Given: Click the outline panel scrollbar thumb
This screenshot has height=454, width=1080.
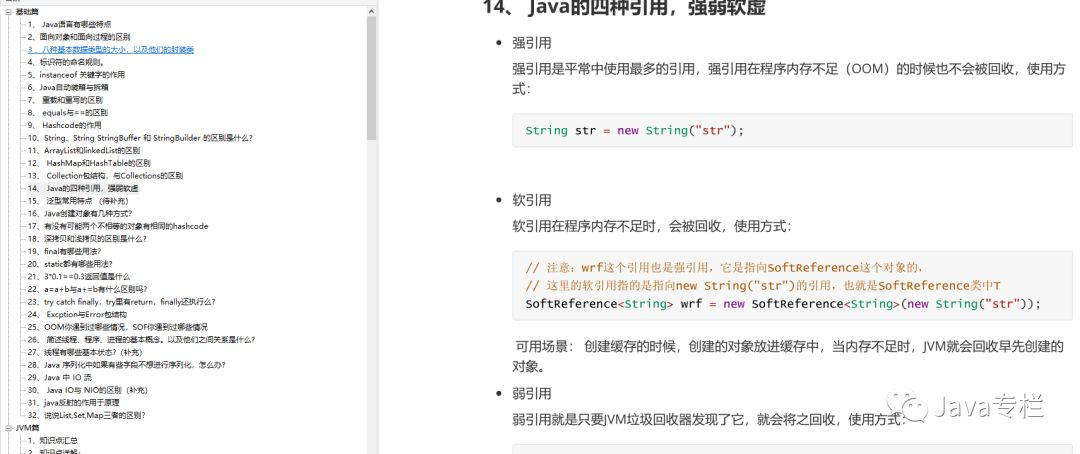Looking at the screenshot, I should pos(372,78).
